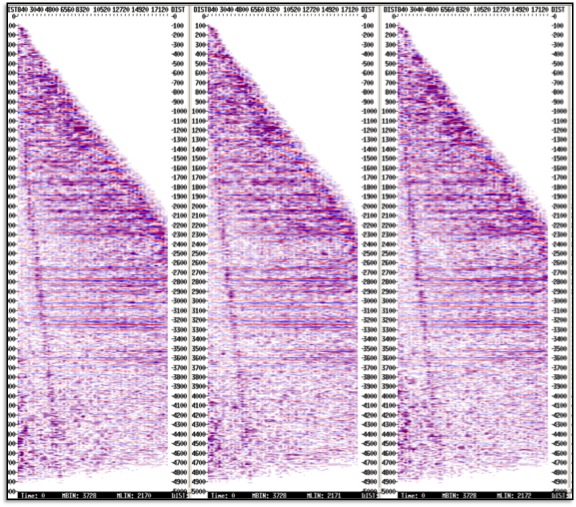Click the 4800 offset label above the MLIN 2170 panel
This screenshot has height=507, width=576.
pyautogui.click(x=52, y=10)
